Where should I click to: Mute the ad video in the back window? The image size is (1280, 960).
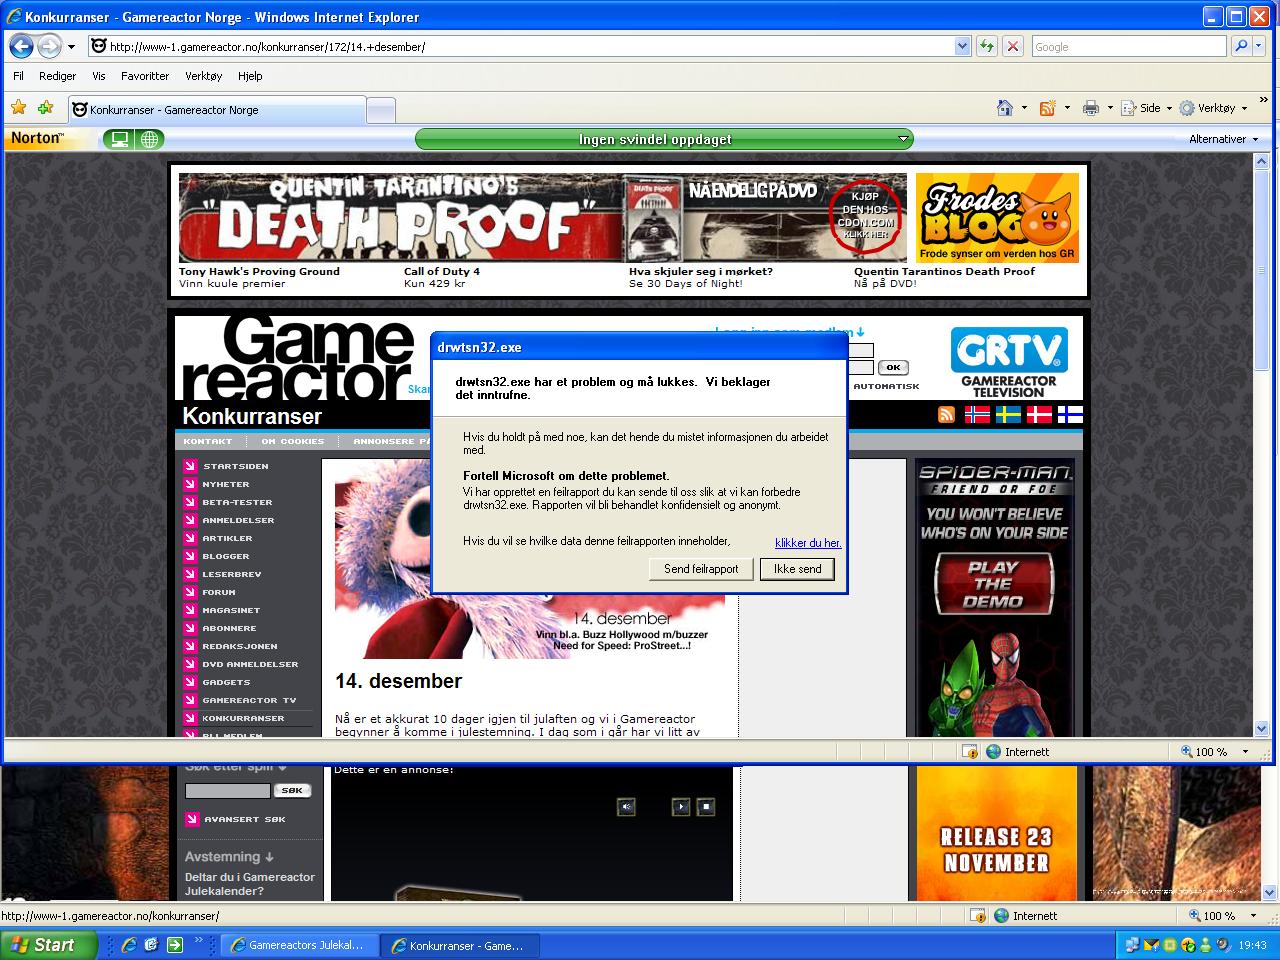(627, 807)
